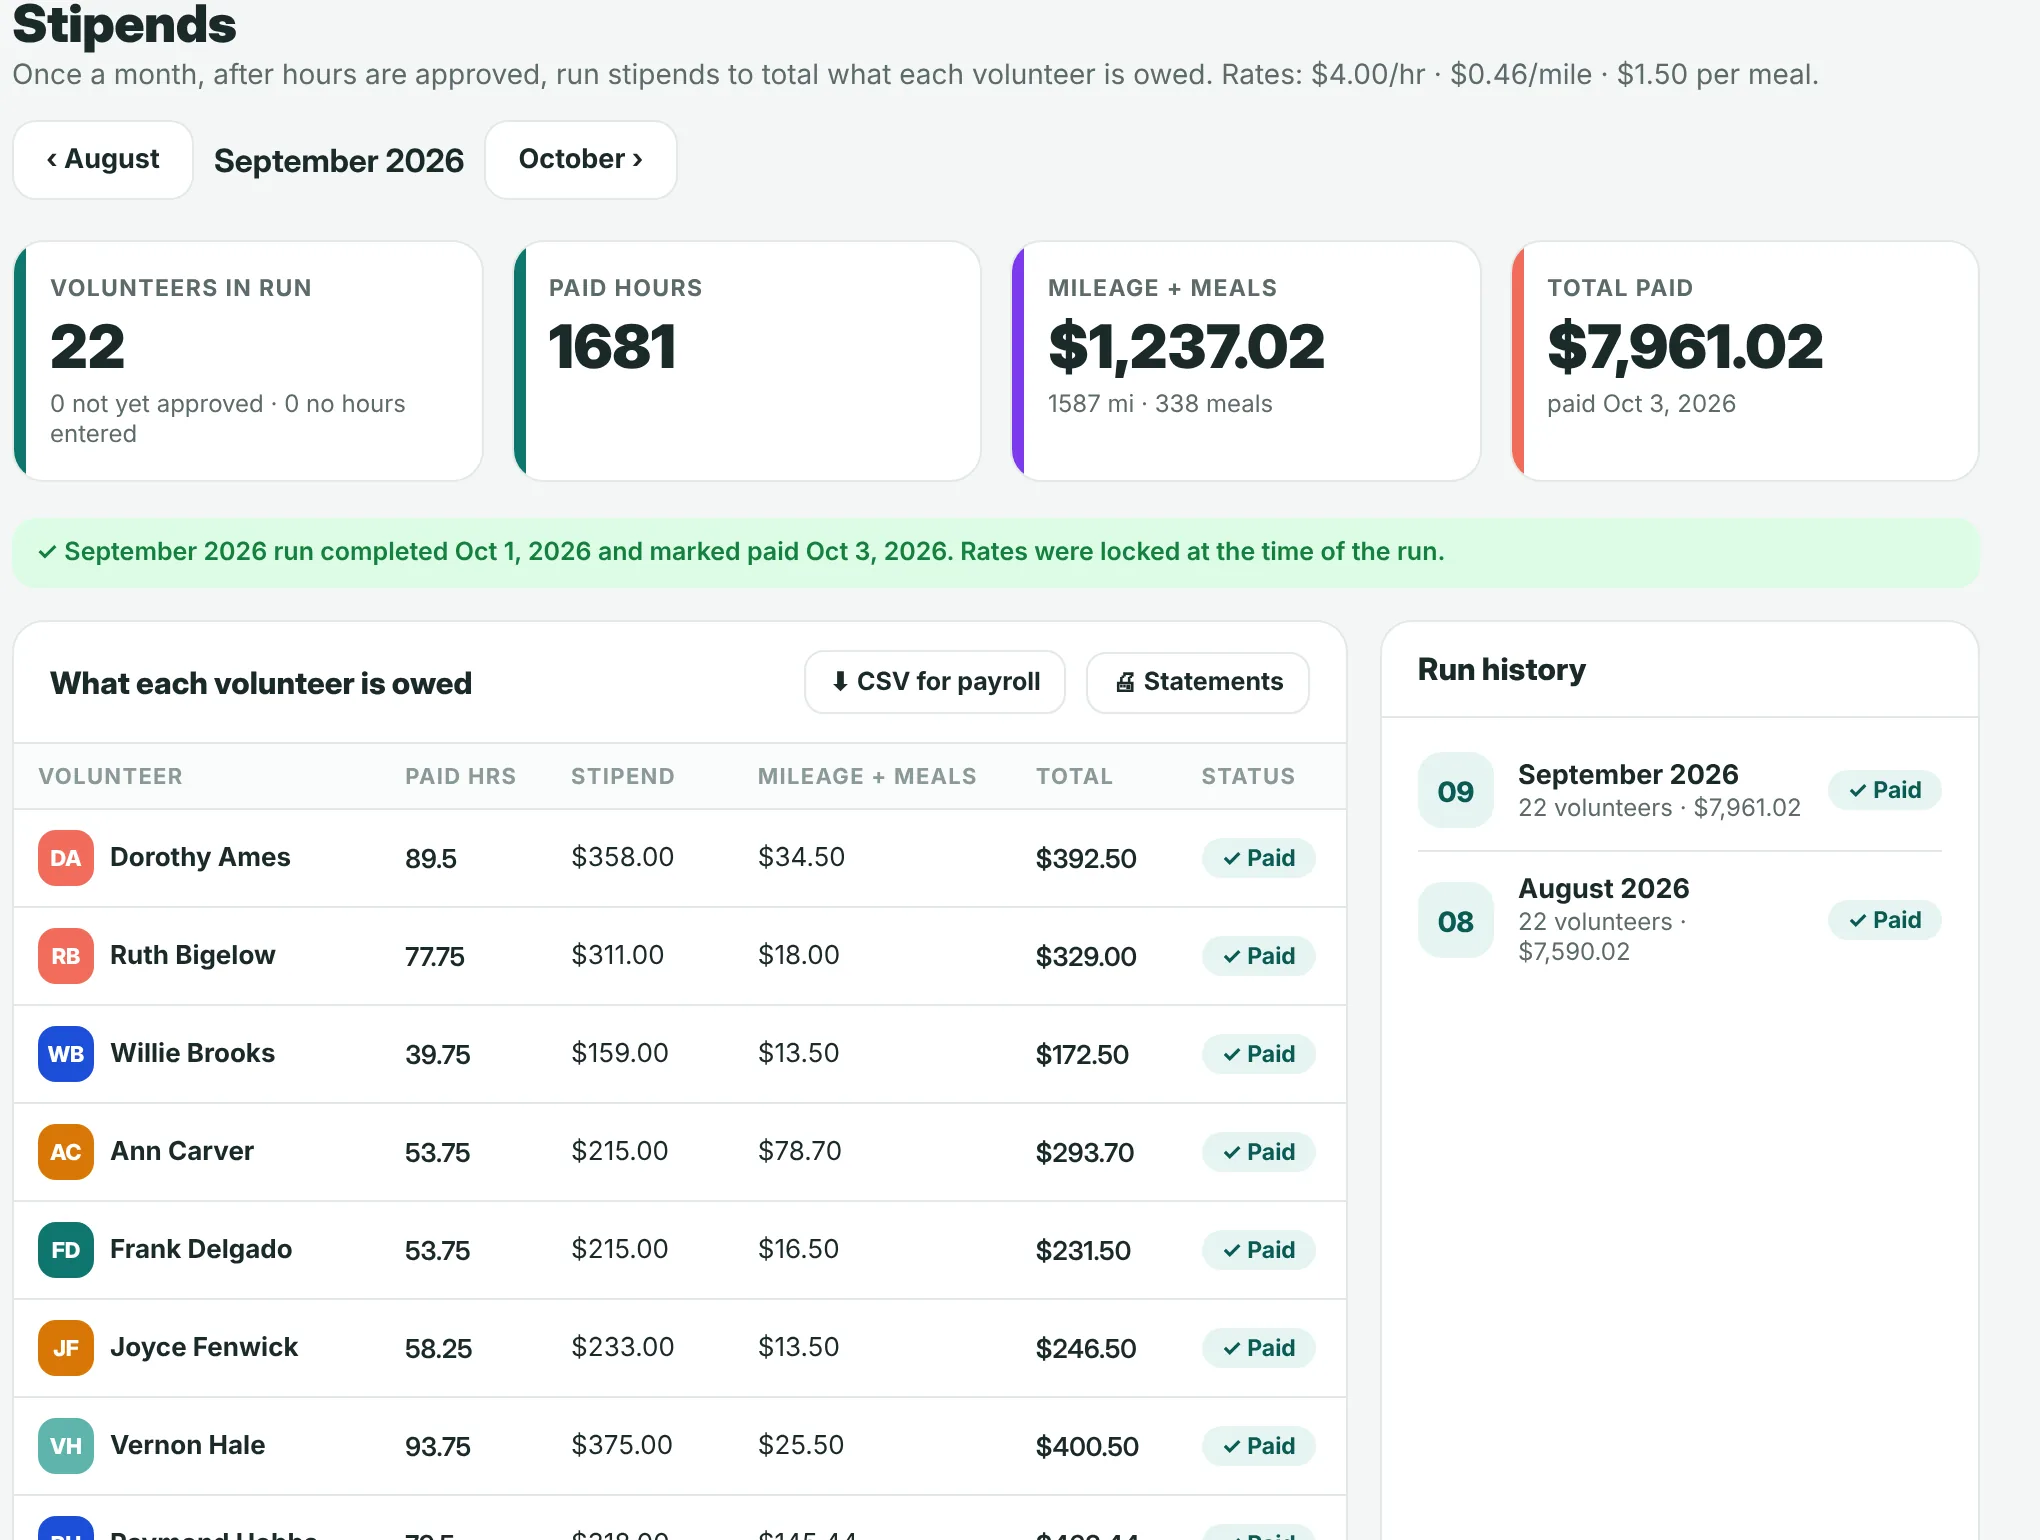Sort by MILEAGE + MEALS column header

[867, 776]
